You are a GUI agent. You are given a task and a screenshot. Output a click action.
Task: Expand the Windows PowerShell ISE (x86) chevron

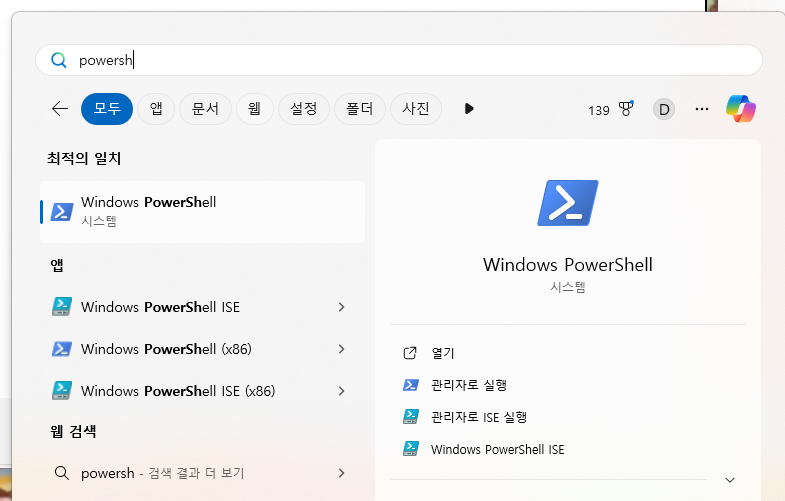341,391
